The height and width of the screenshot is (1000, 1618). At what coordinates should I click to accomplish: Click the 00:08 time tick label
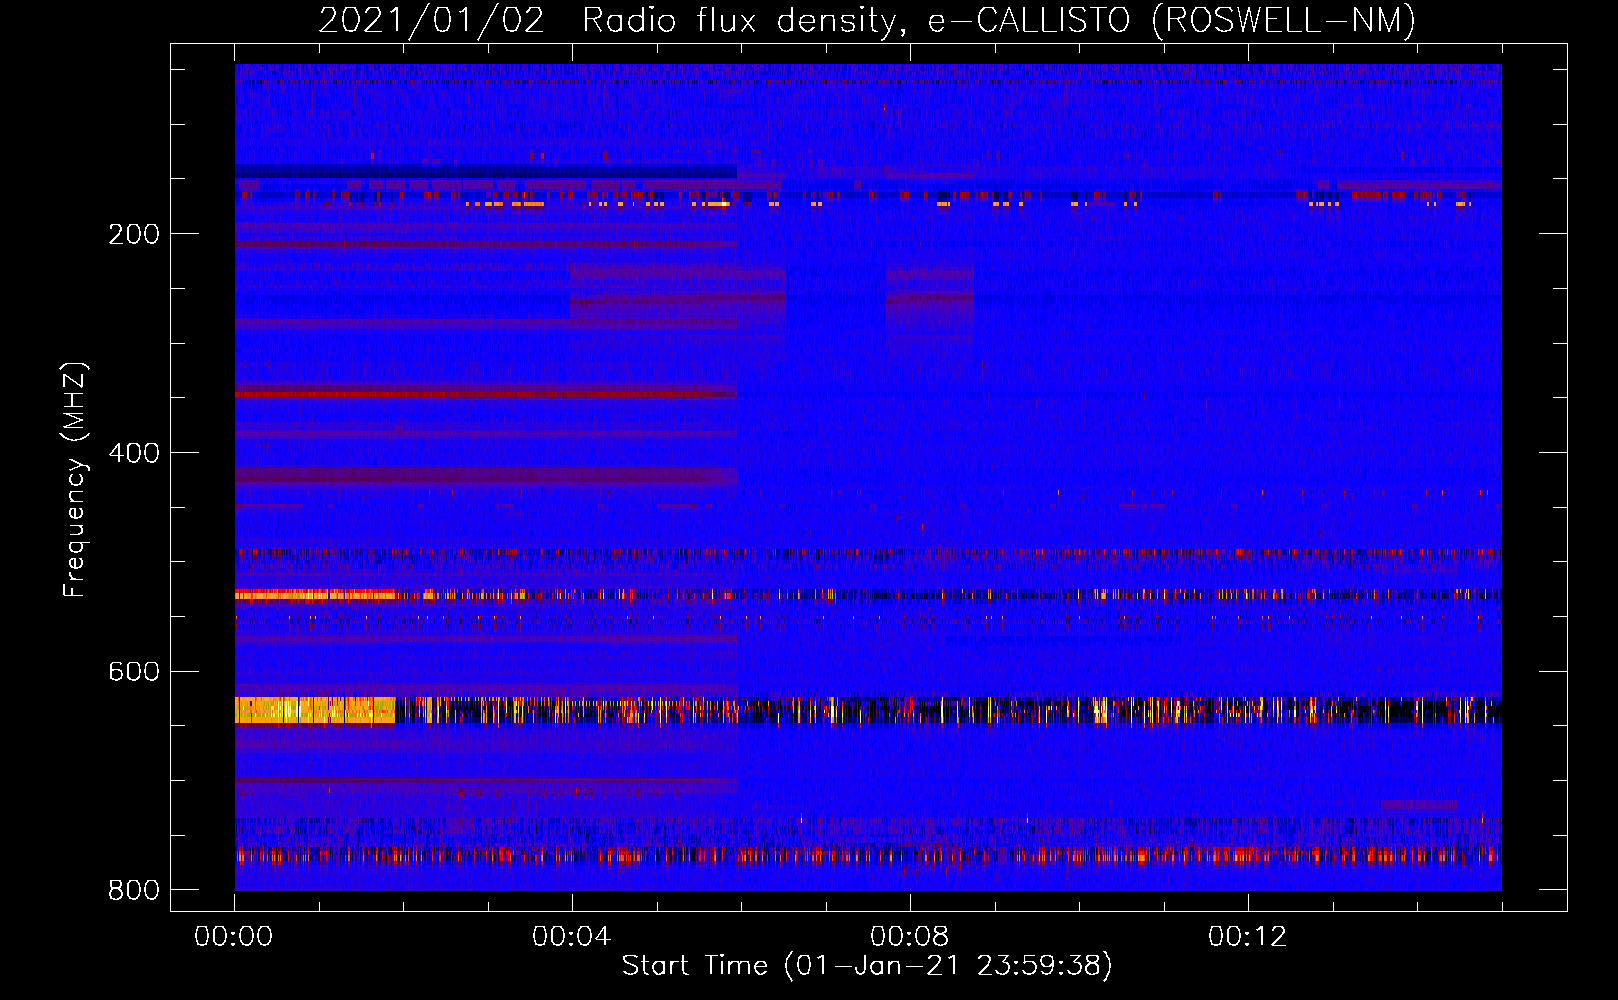click(x=910, y=937)
